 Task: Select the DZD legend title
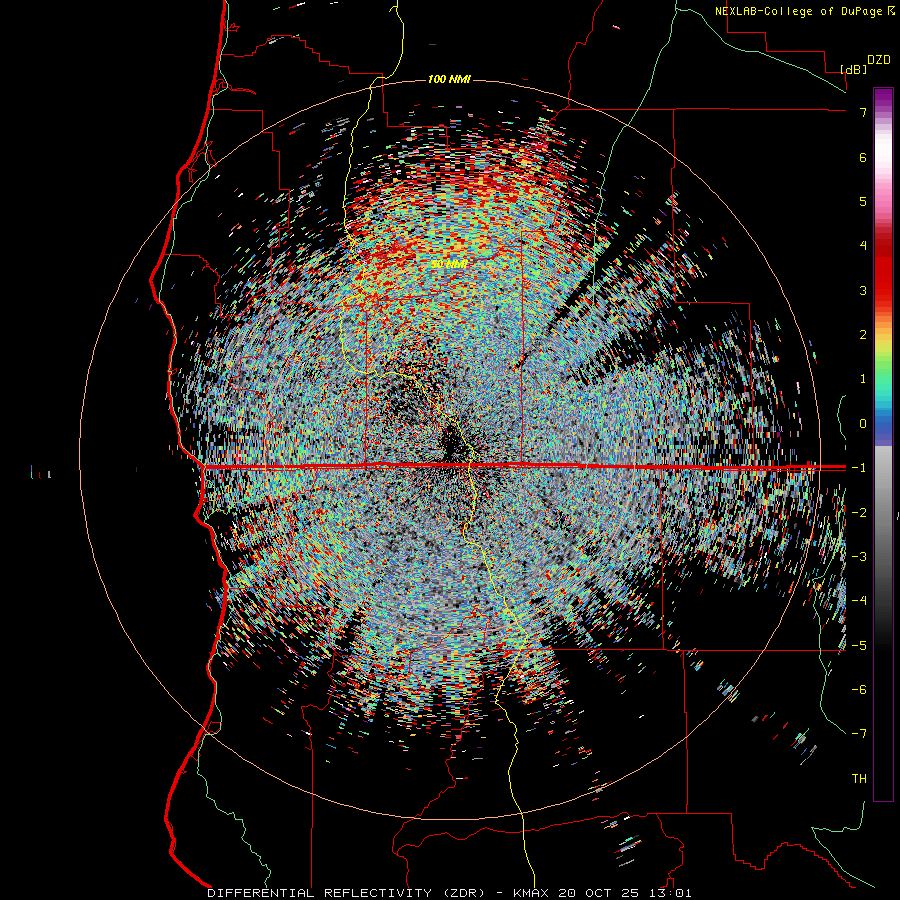(x=879, y=60)
